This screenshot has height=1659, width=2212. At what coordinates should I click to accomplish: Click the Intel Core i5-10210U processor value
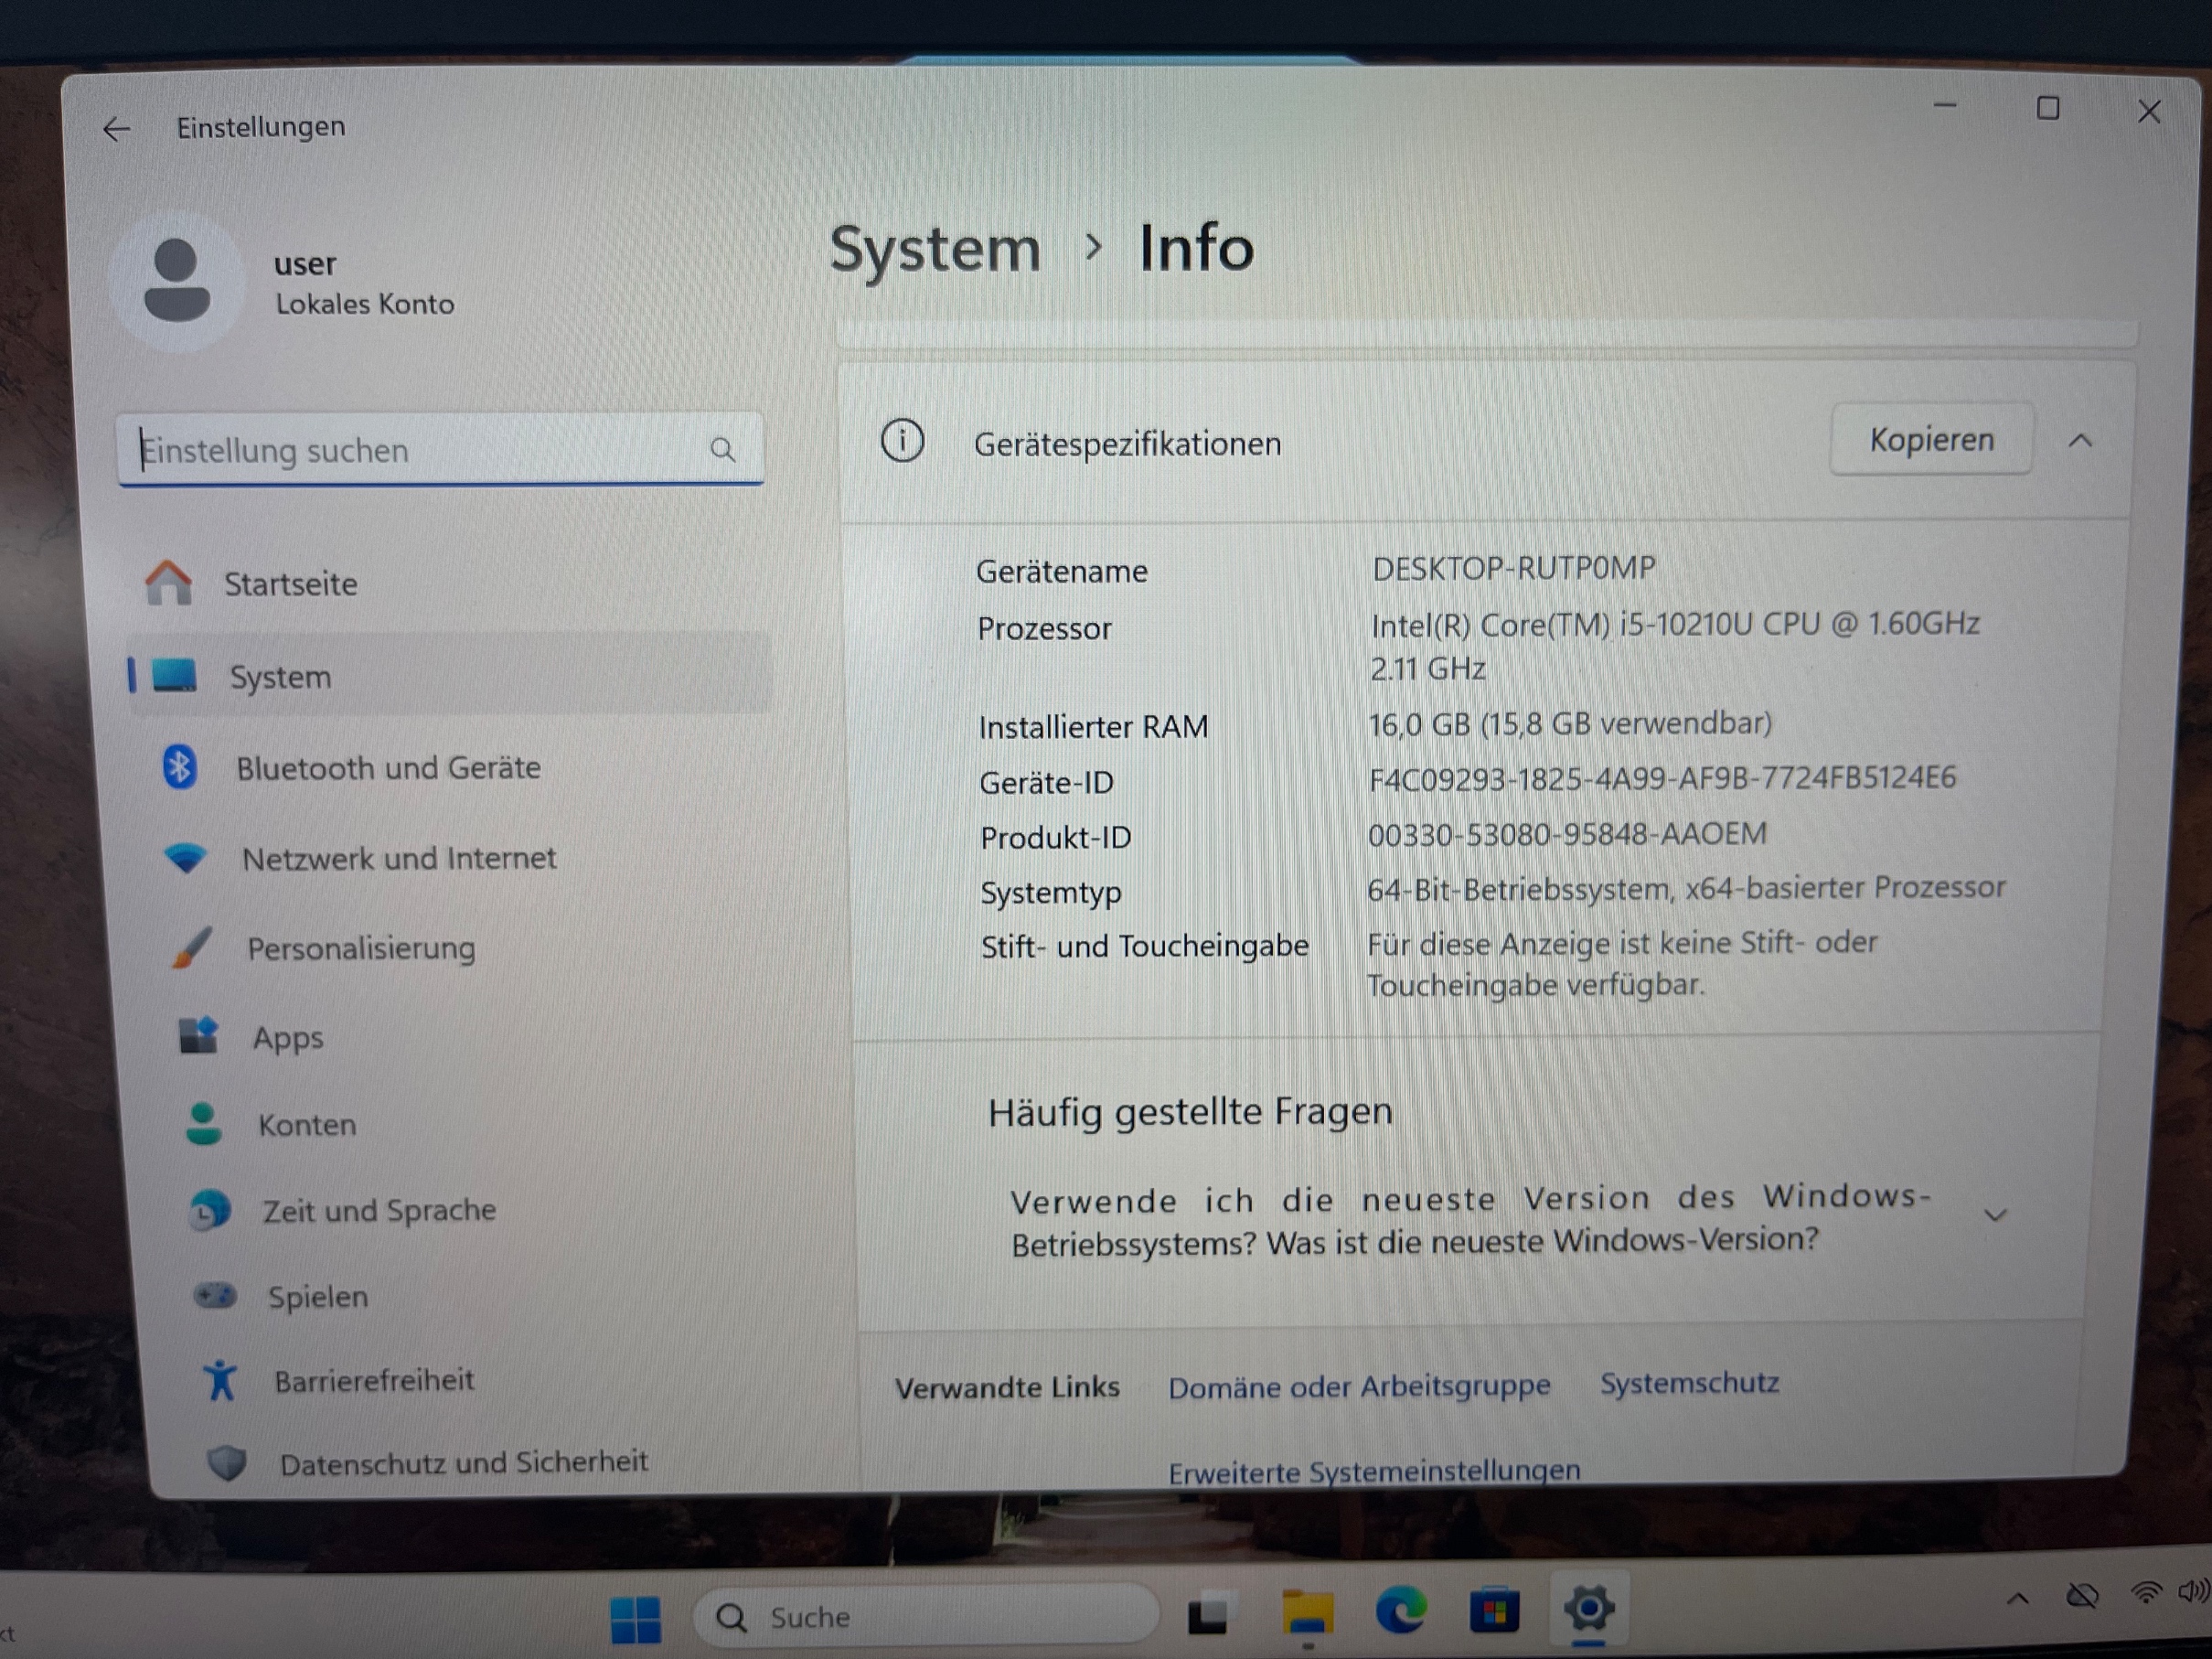tap(1675, 646)
